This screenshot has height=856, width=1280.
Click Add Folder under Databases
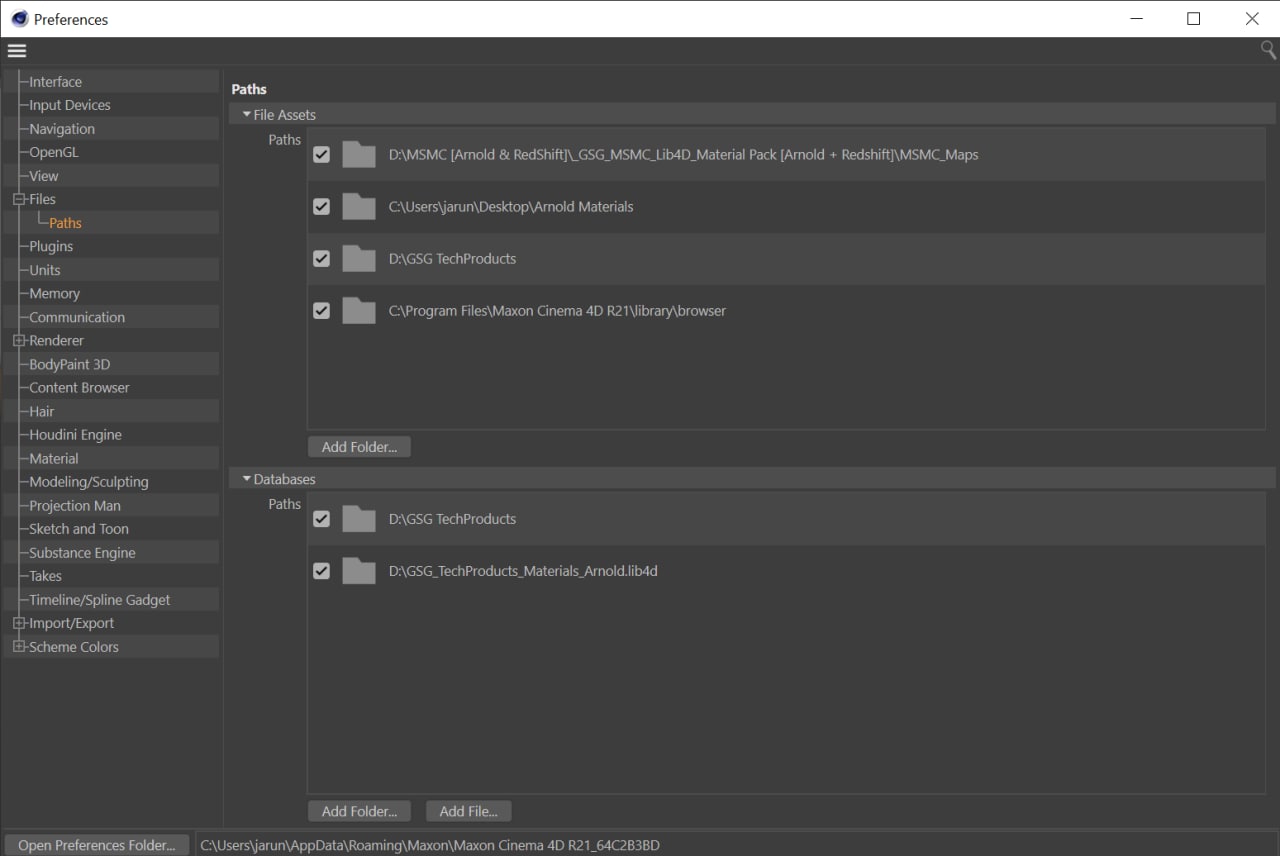tap(359, 811)
